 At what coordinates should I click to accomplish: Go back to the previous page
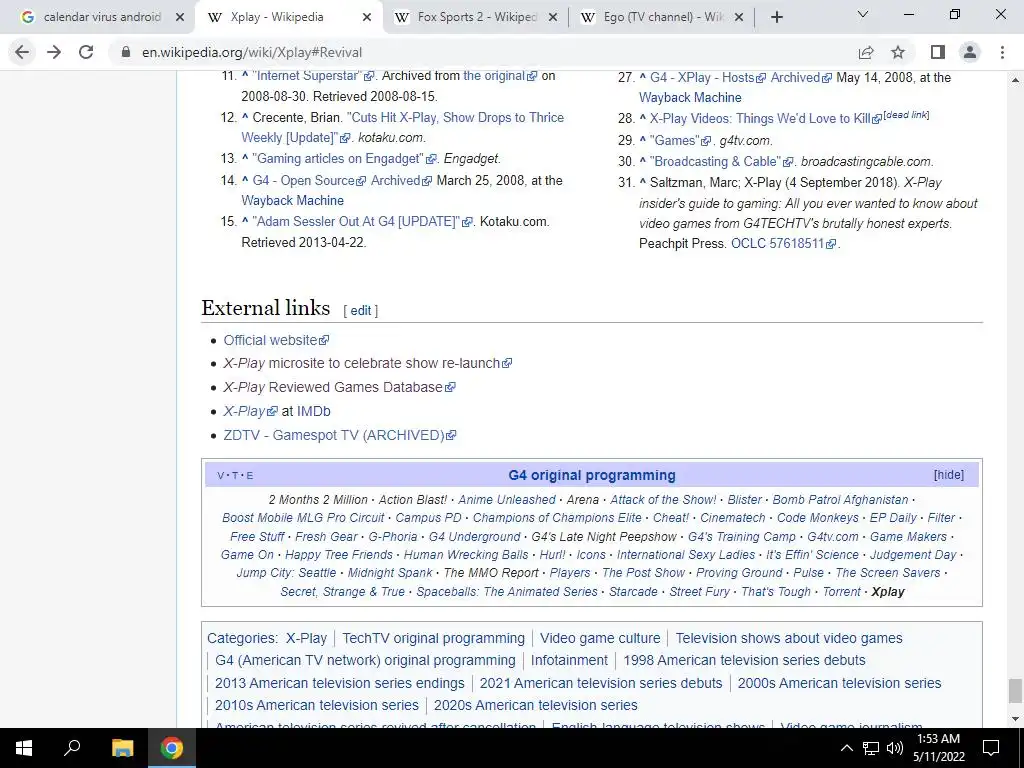(x=22, y=52)
